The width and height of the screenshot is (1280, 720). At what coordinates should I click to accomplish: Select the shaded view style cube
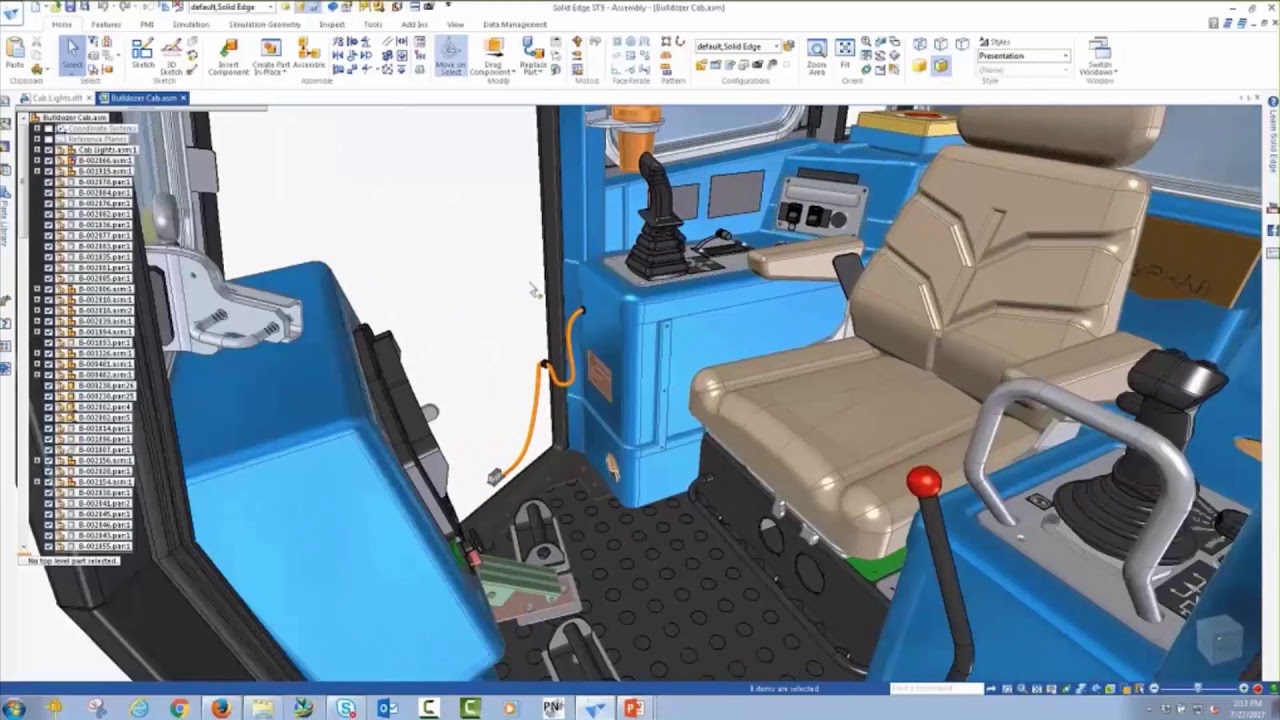pyautogui.click(x=920, y=66)
